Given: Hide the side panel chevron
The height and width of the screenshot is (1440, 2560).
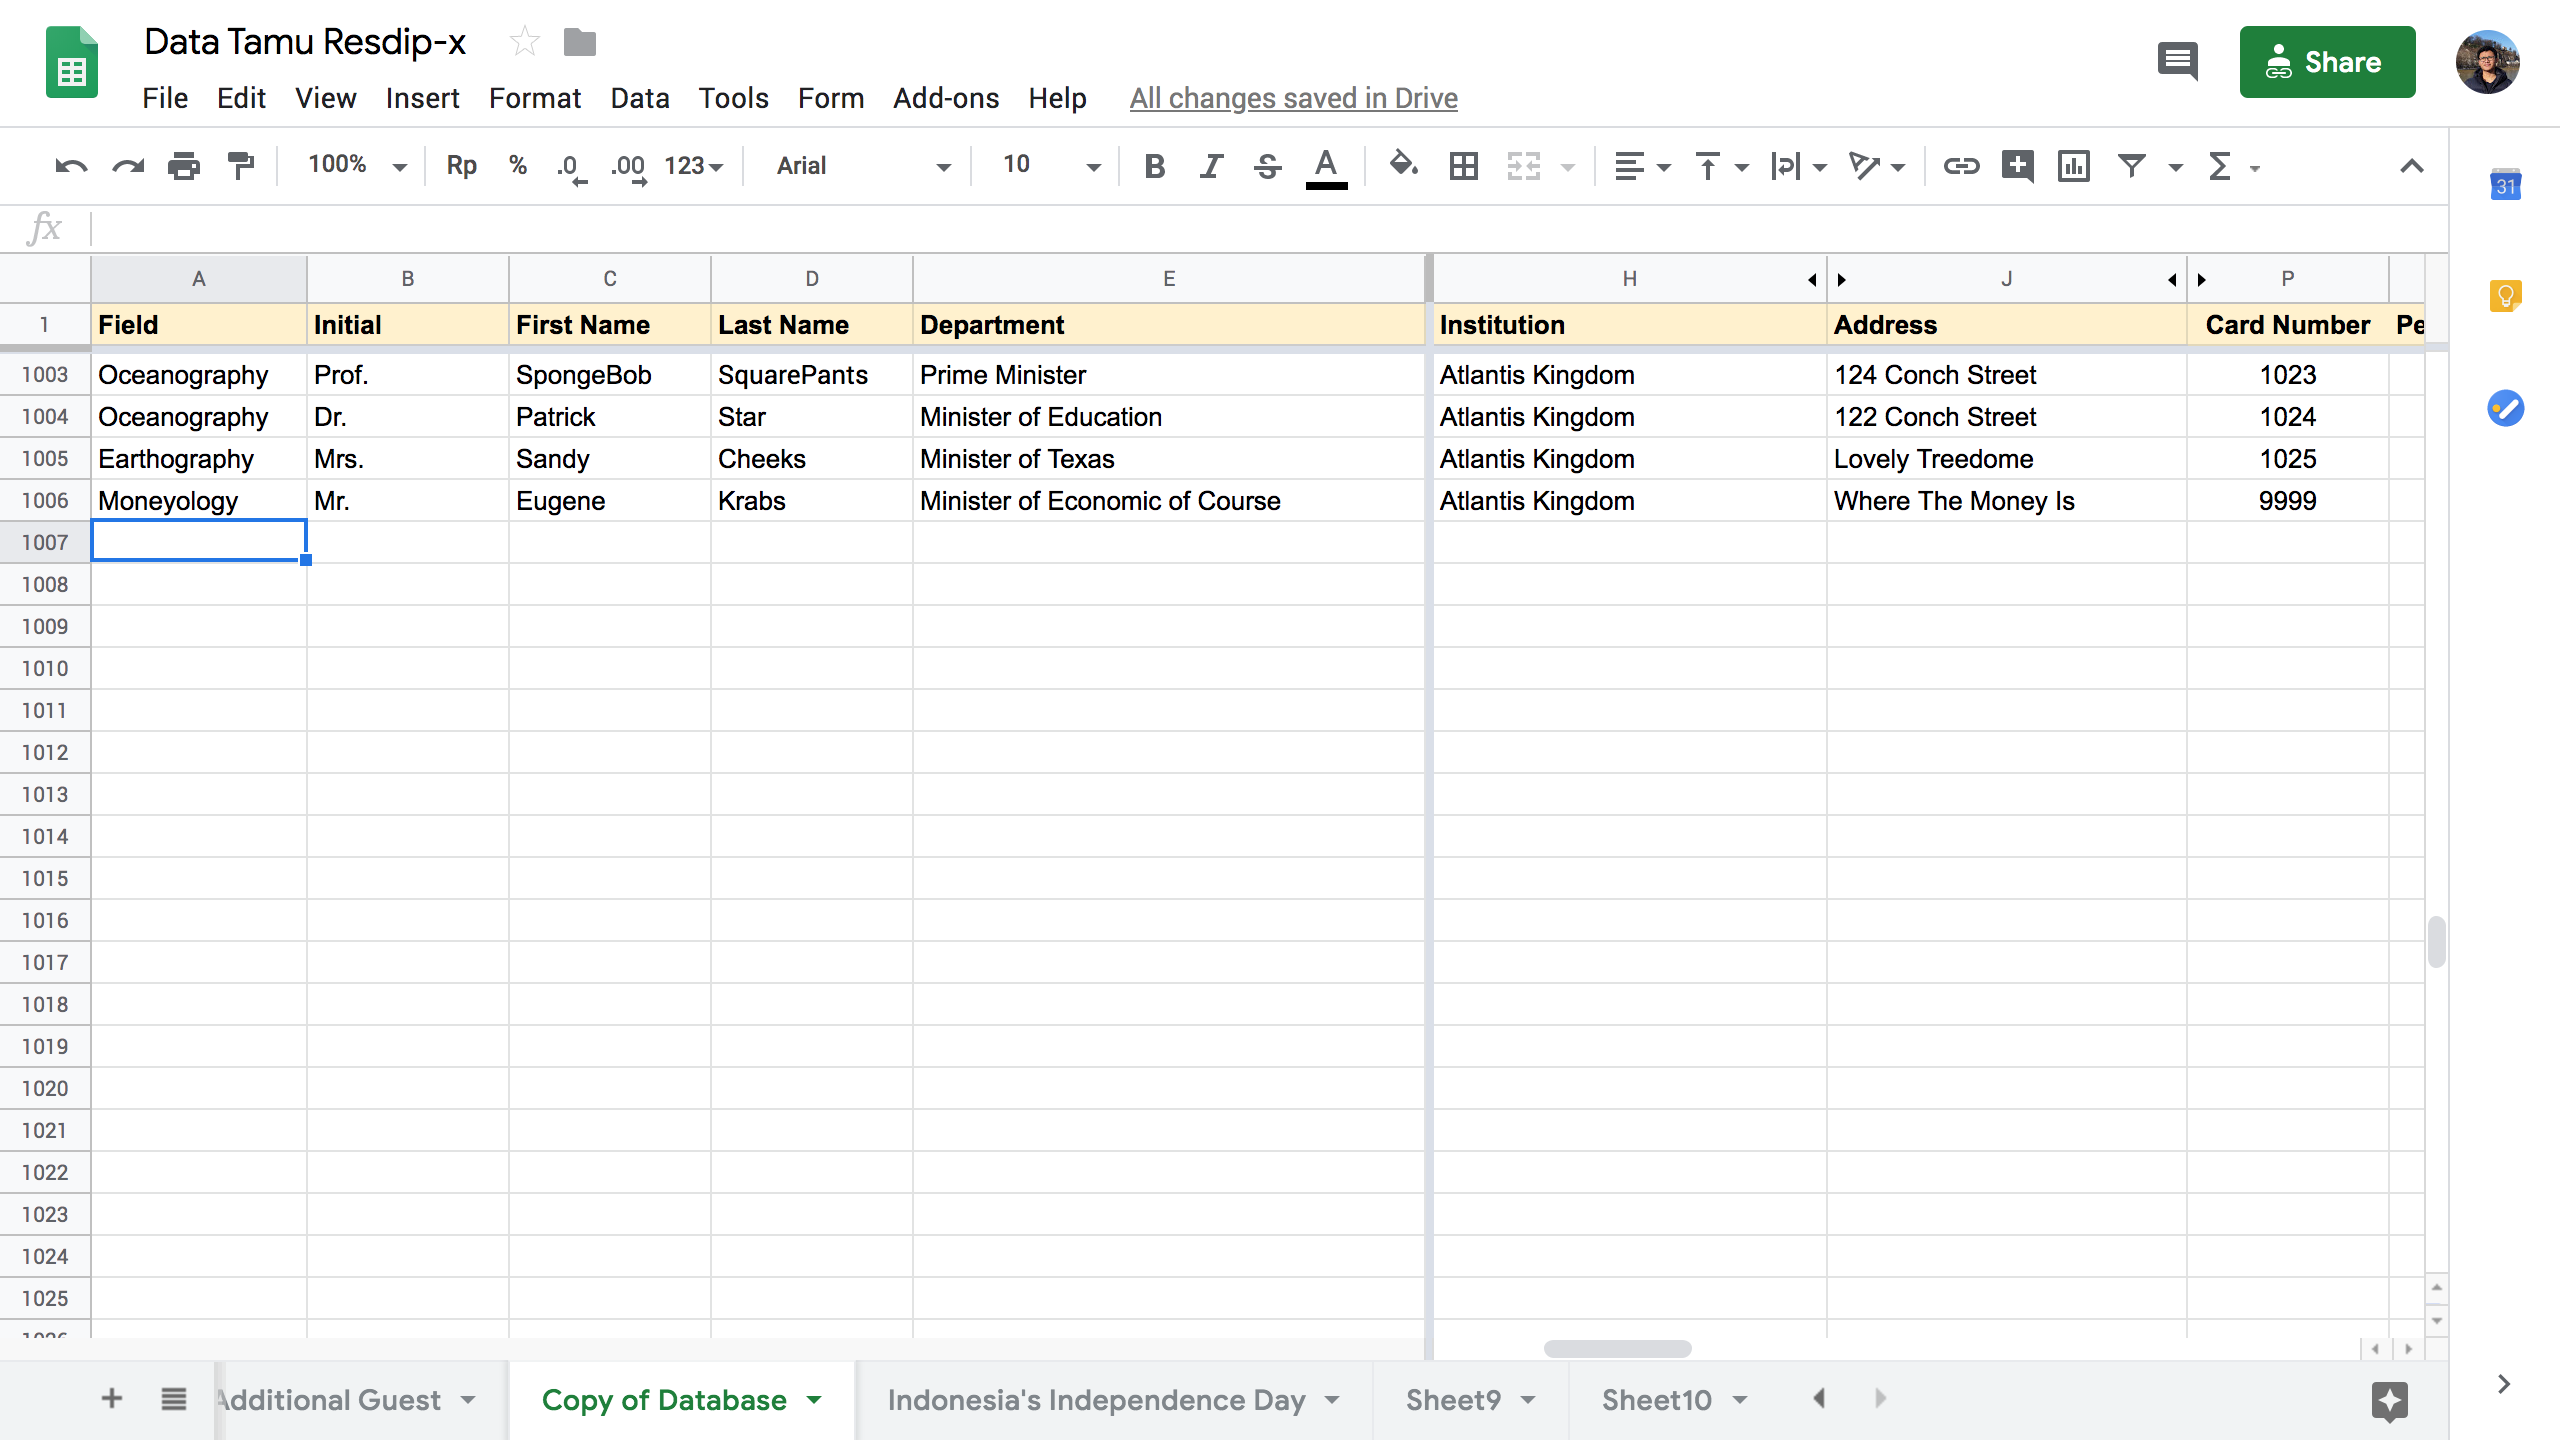Looking at the screenshot, I should 2504,1384.
